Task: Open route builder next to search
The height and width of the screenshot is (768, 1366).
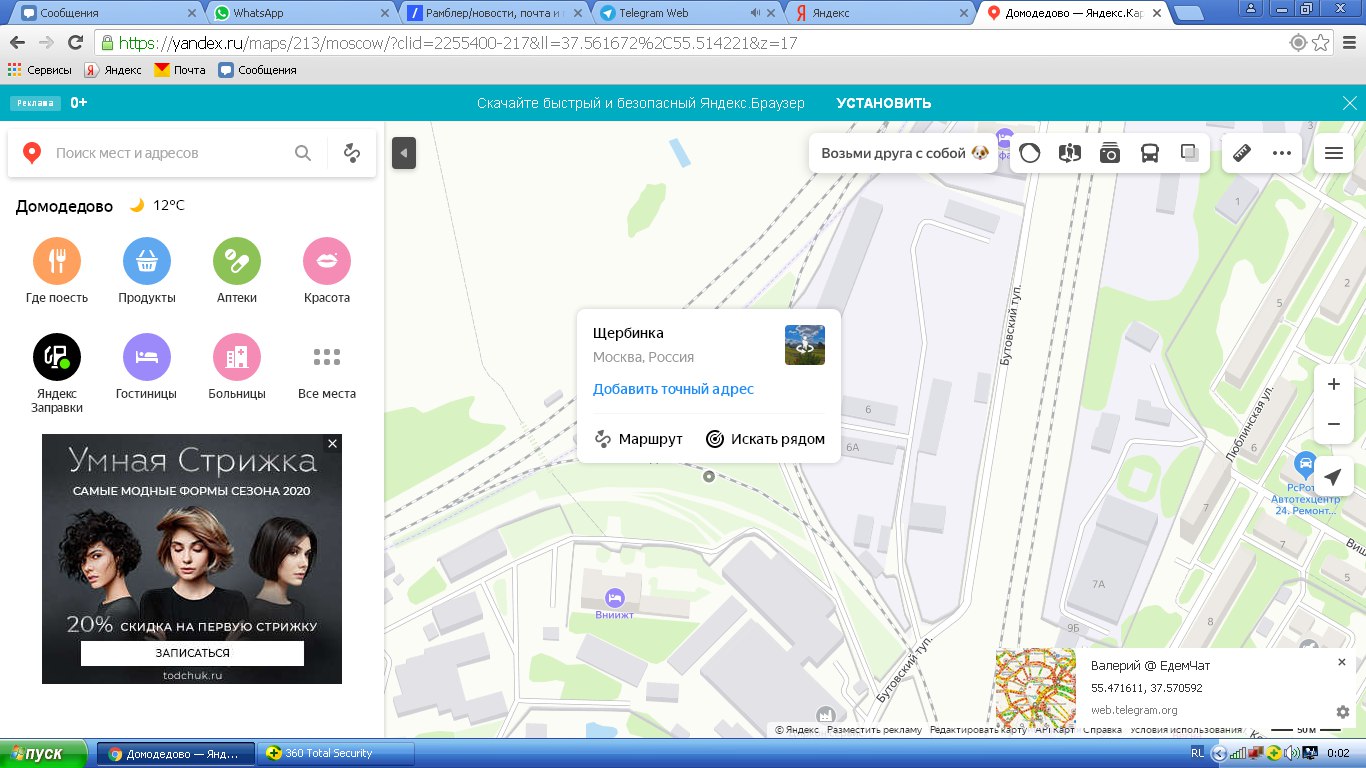Action: pos(351,153)
